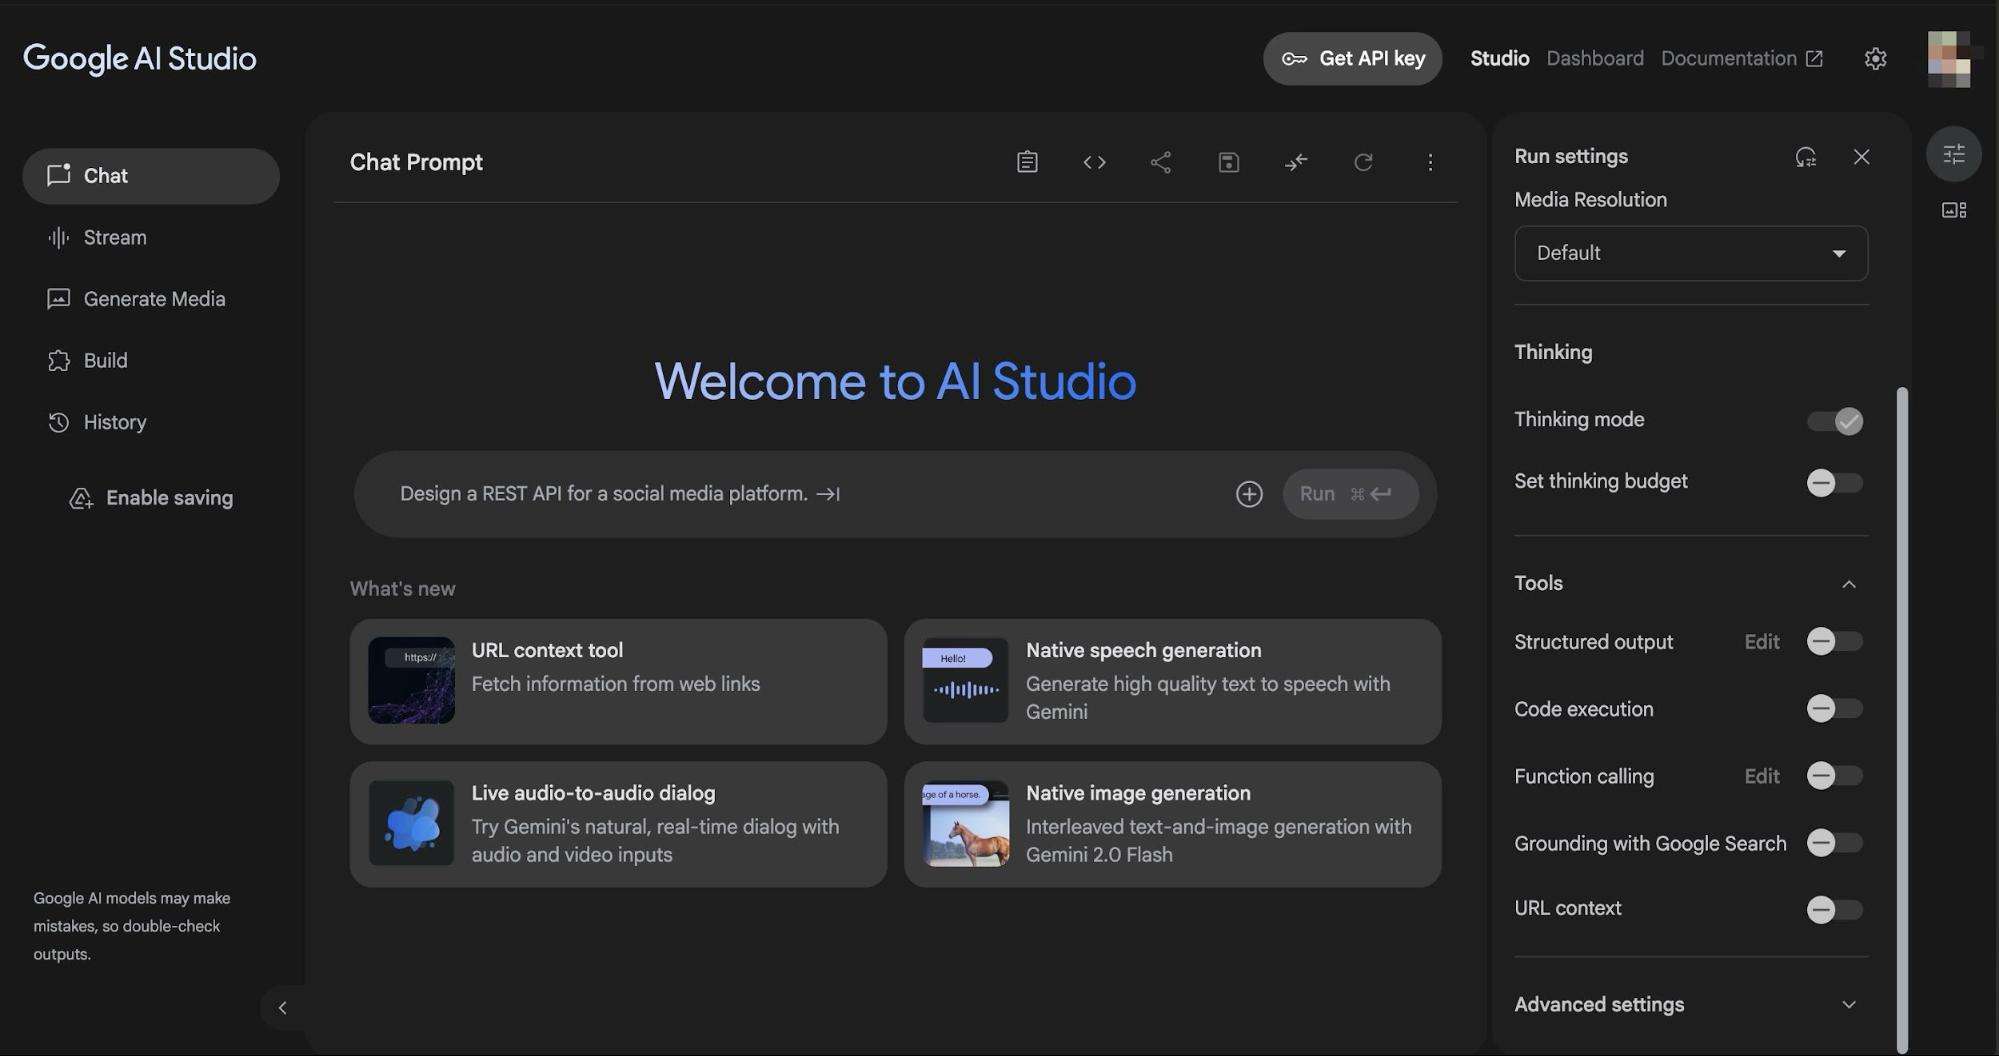
Task: Open History in the sidebar
Action: click(151, 423)
